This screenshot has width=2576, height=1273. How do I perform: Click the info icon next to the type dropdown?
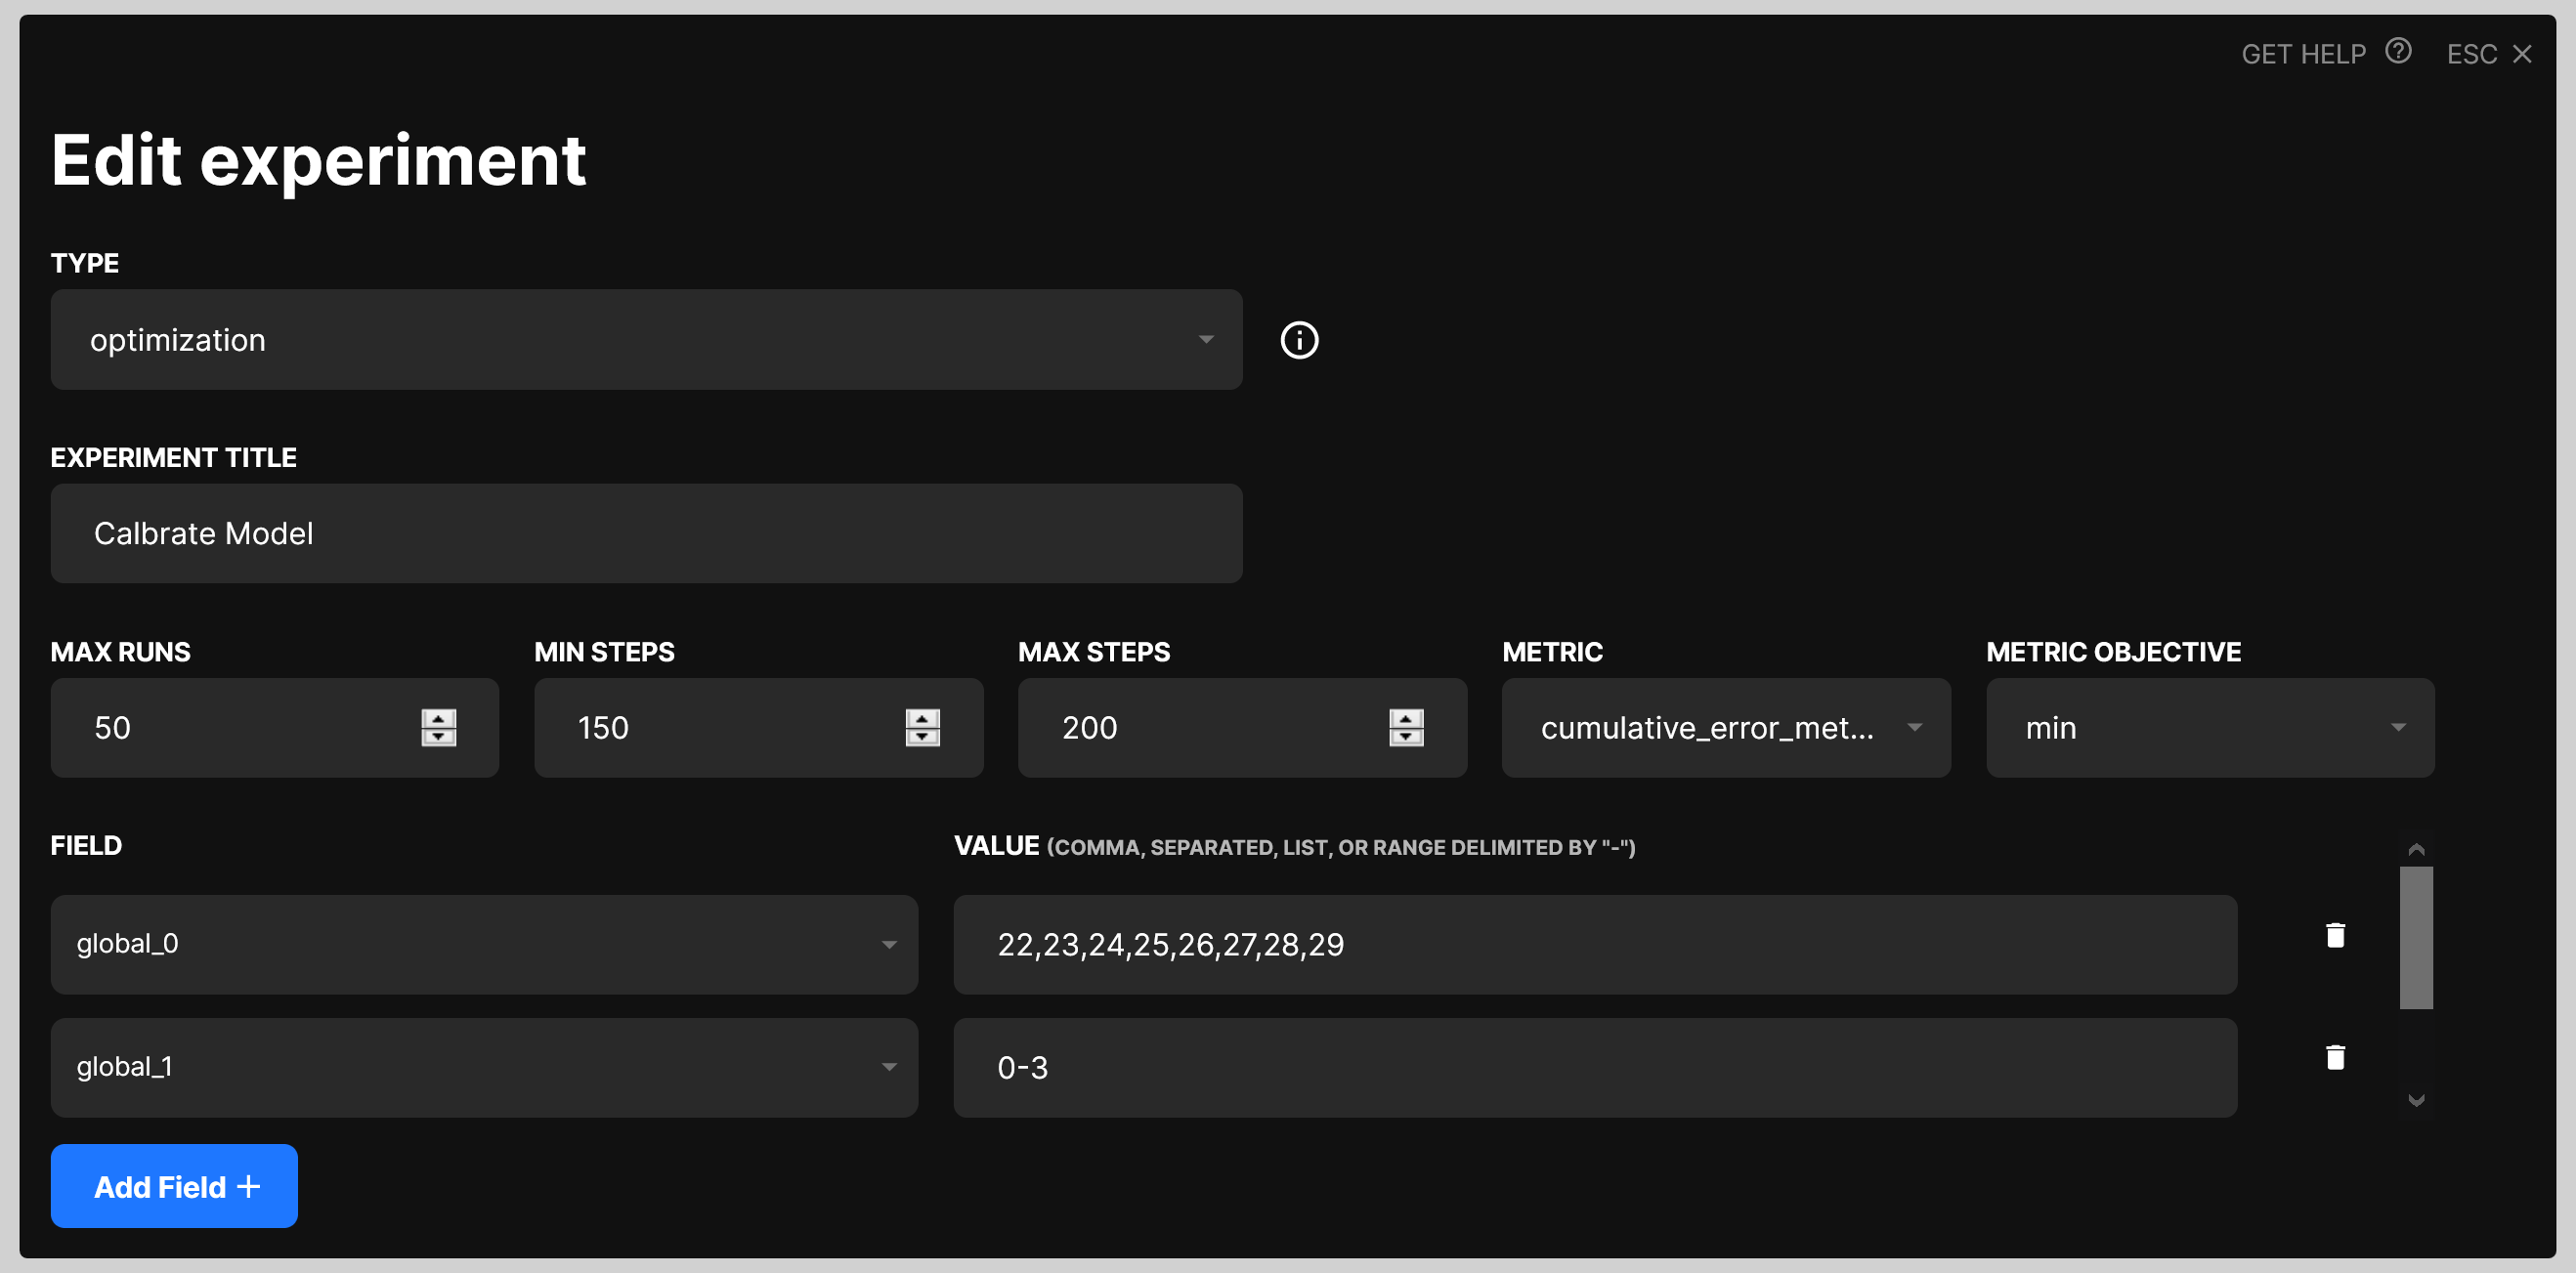[x=1299, y=340]
